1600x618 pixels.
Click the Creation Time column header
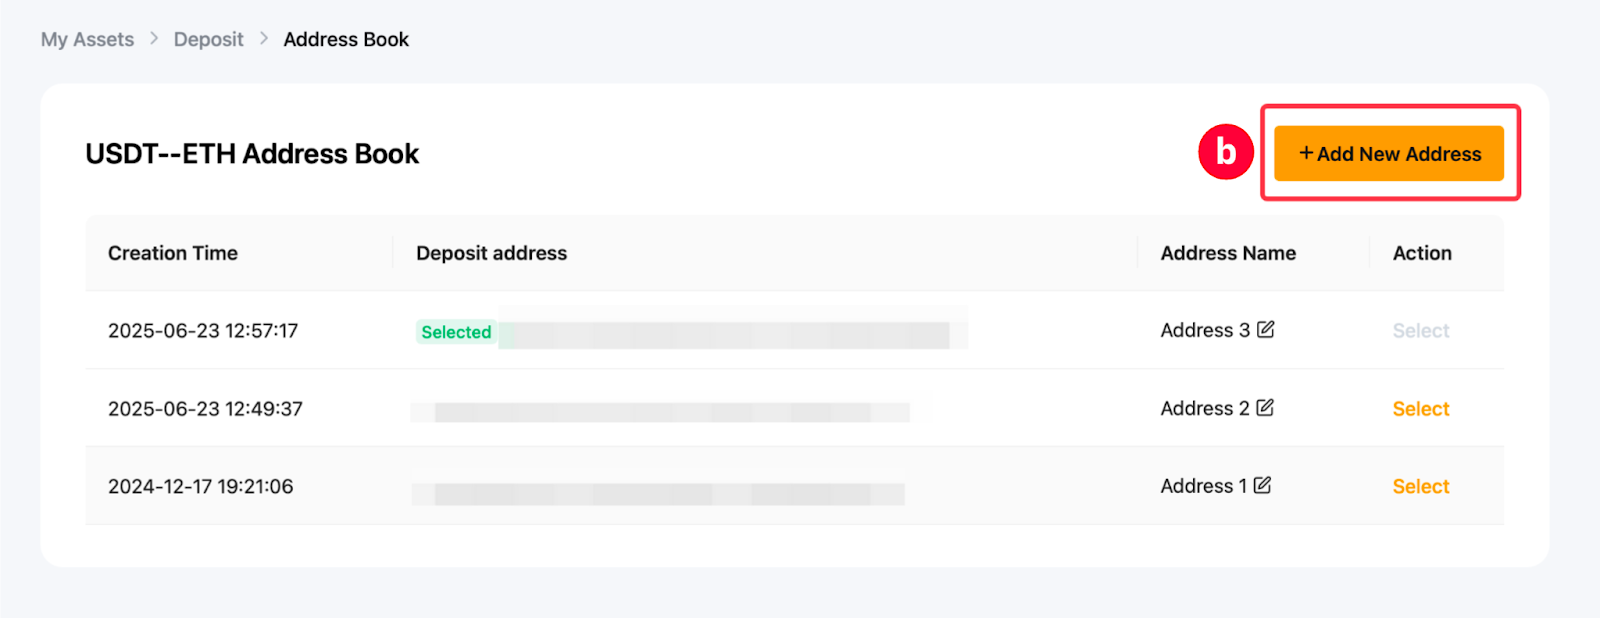tap(173, 253)
